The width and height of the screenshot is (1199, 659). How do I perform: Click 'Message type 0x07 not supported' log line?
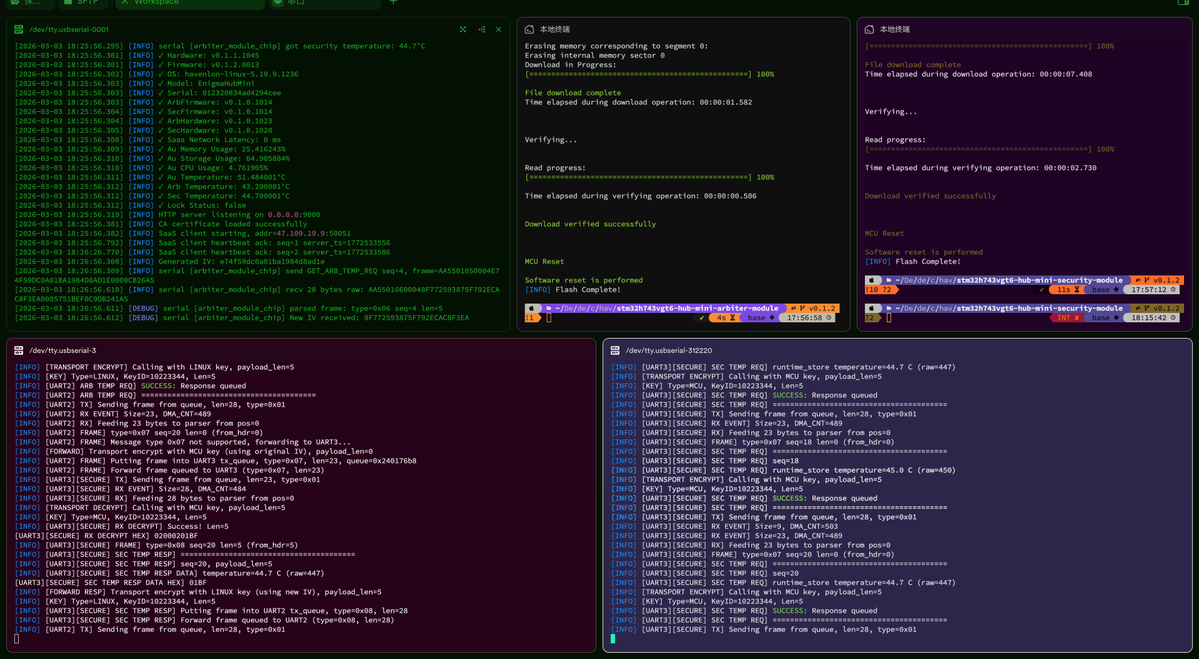pos(183,442)
